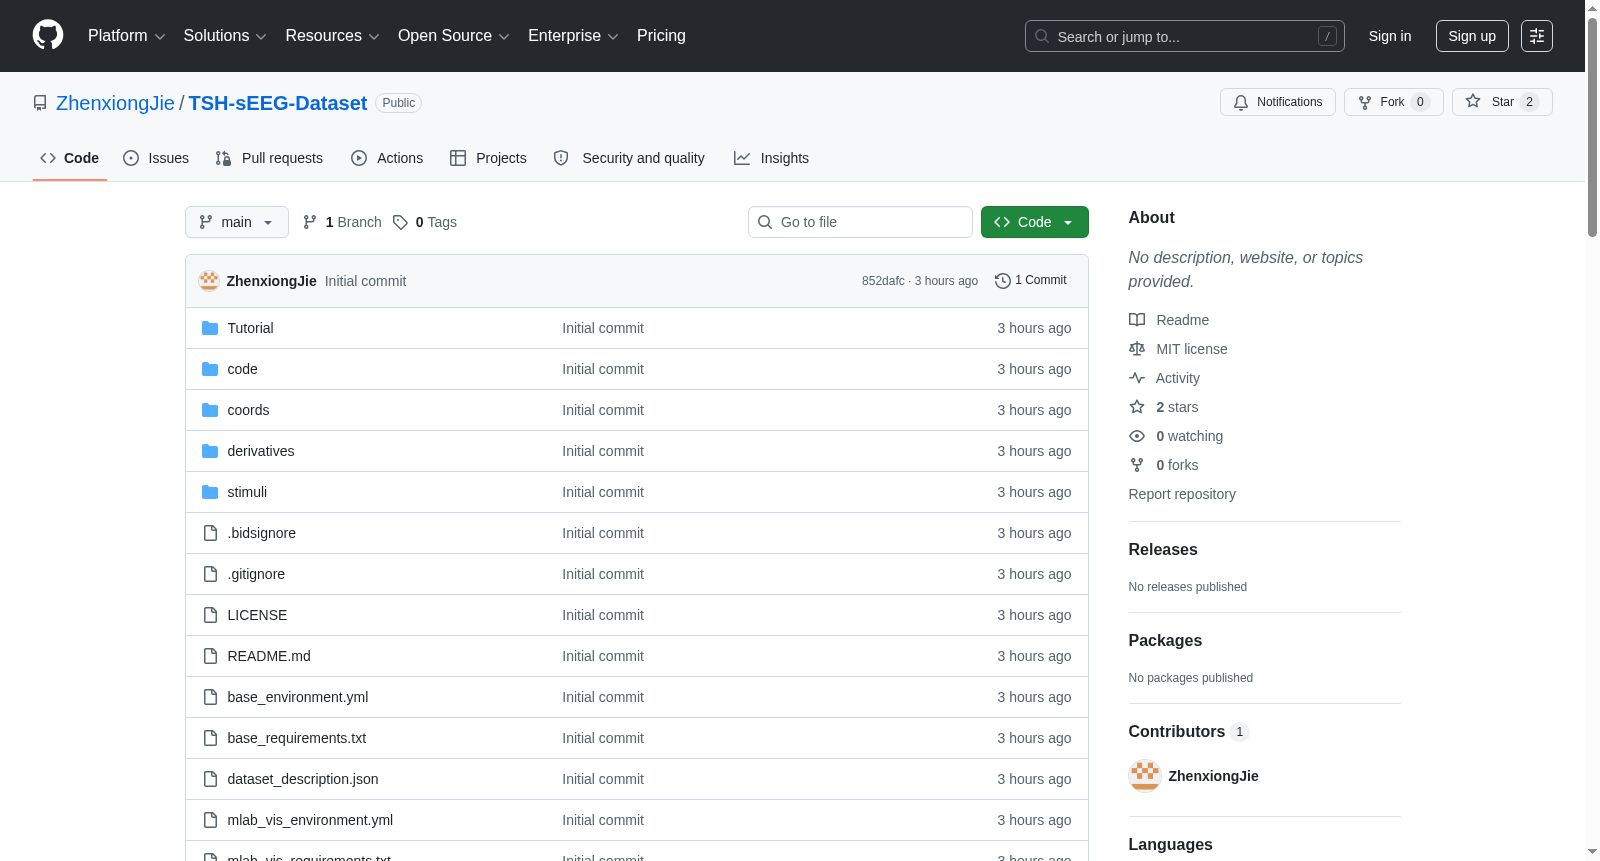Expand the Open Source menu
Image resolution: width=1600 pixels, height=861 pixels.
click(x=454, y=36)
